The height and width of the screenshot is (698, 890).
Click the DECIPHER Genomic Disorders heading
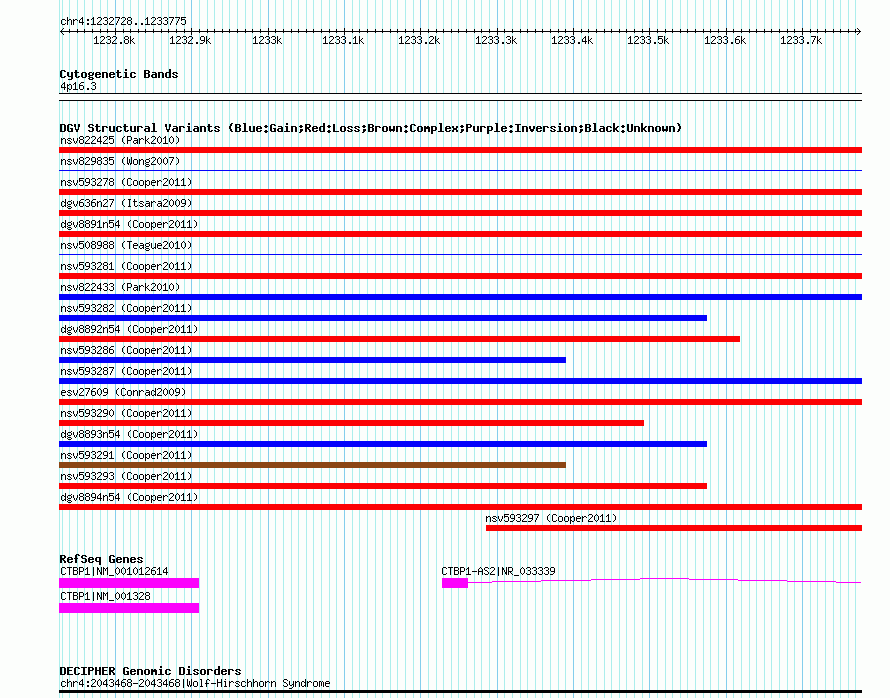click(150, 671)
